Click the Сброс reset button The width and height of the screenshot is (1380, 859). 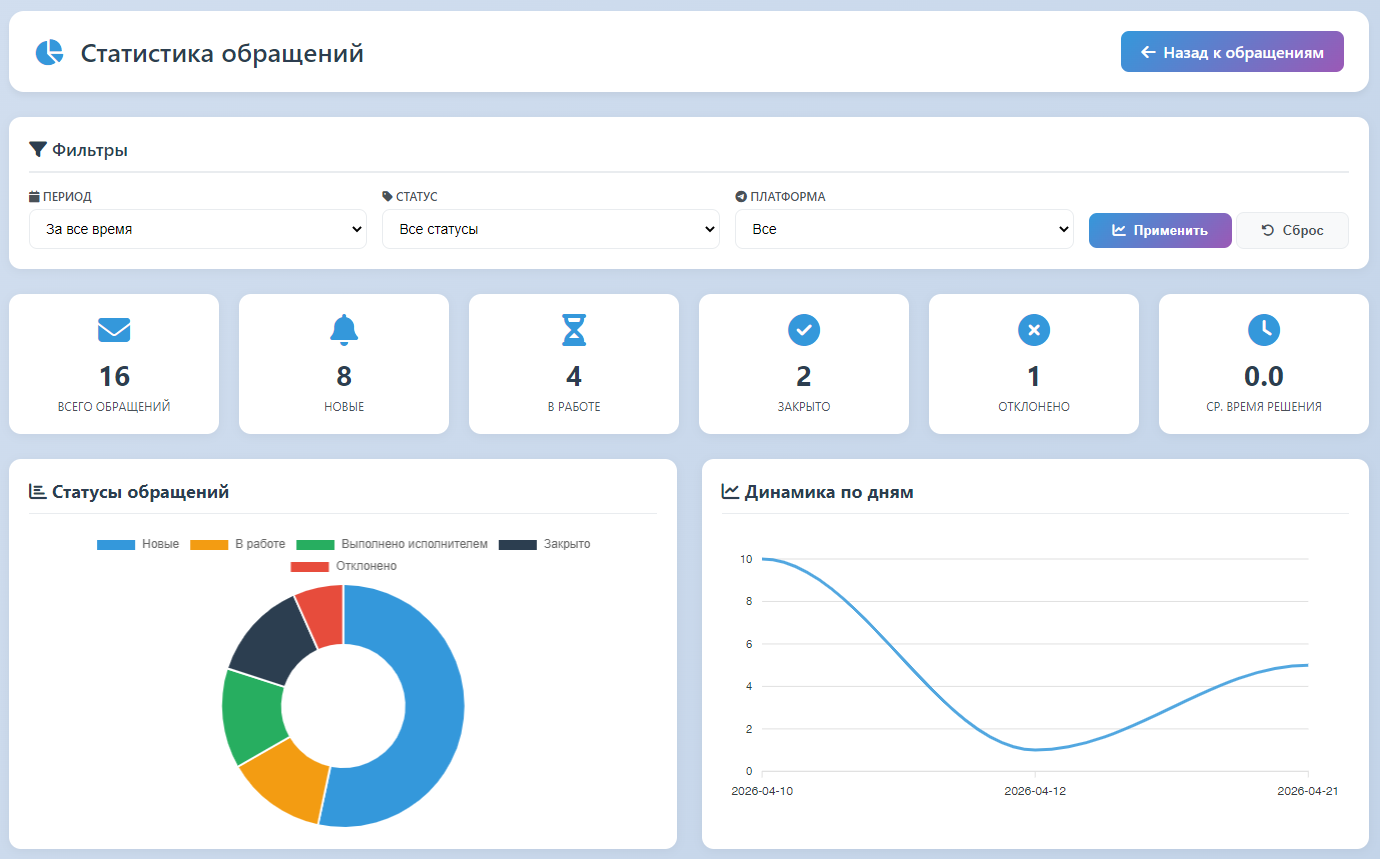pyautogui.click(x=1292, y=230)
